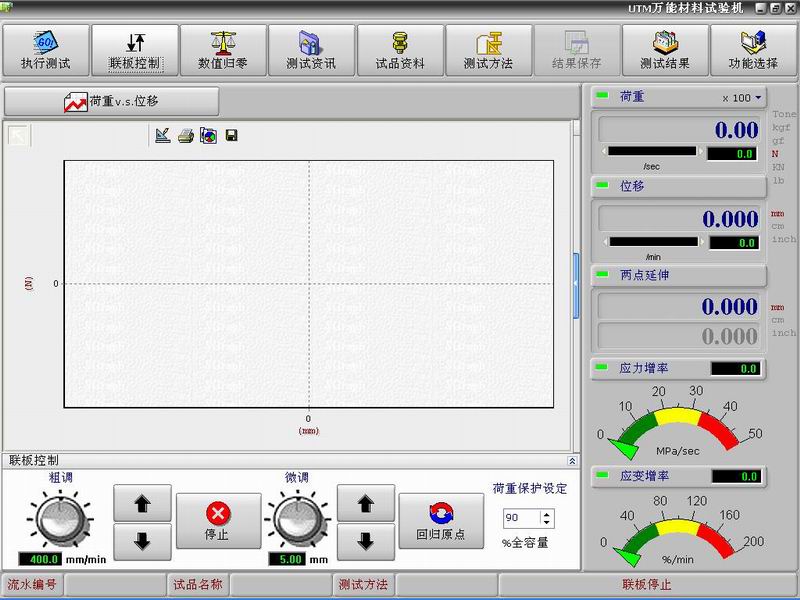Collapse the 联板控制 panel
This screenshot has width=800, height=600.
pyautogui.click(x=572, y=461)
